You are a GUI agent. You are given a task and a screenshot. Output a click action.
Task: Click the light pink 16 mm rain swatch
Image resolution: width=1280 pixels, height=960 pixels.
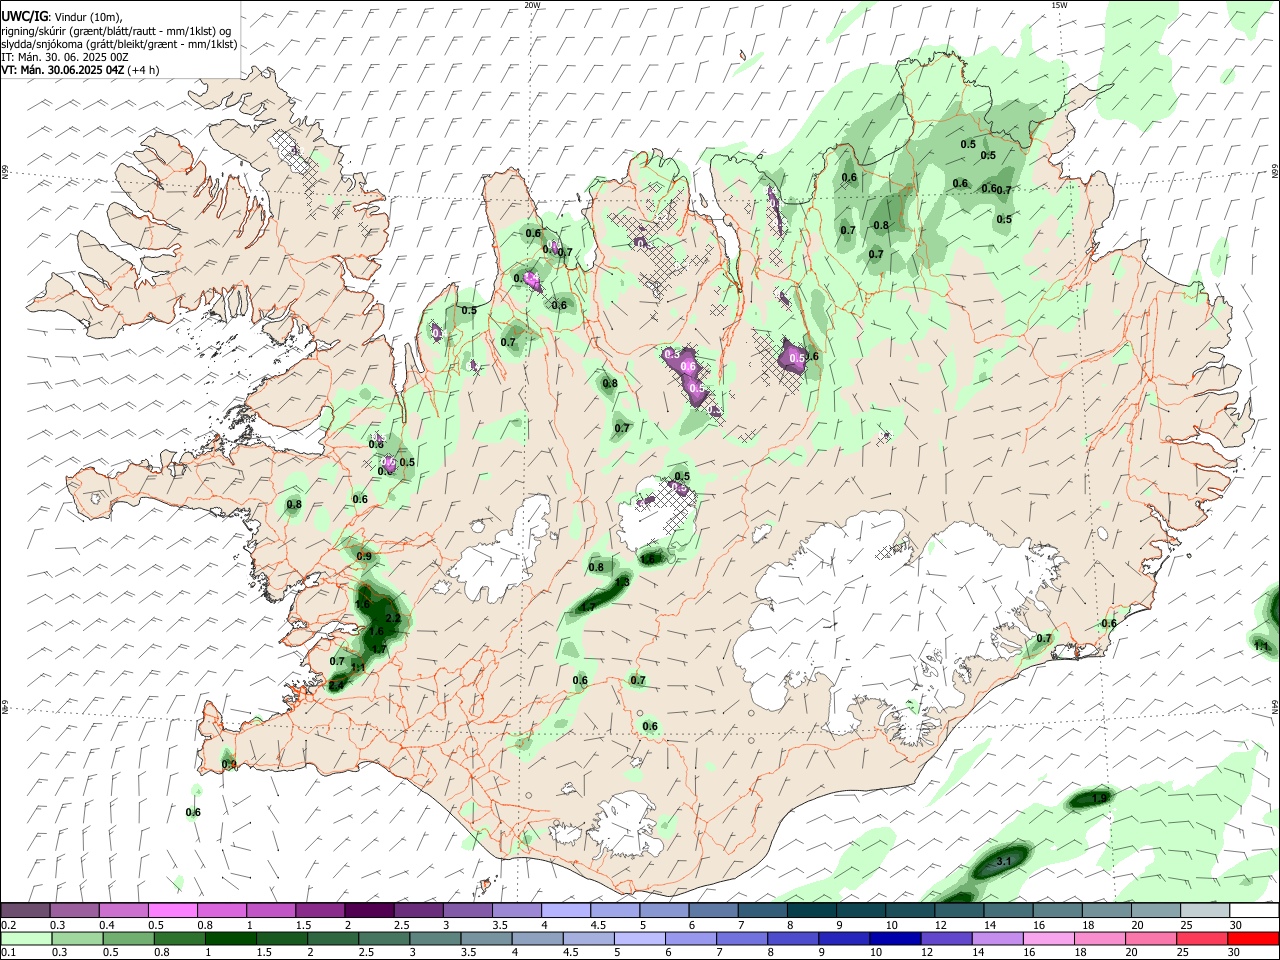coord(1050,938)
